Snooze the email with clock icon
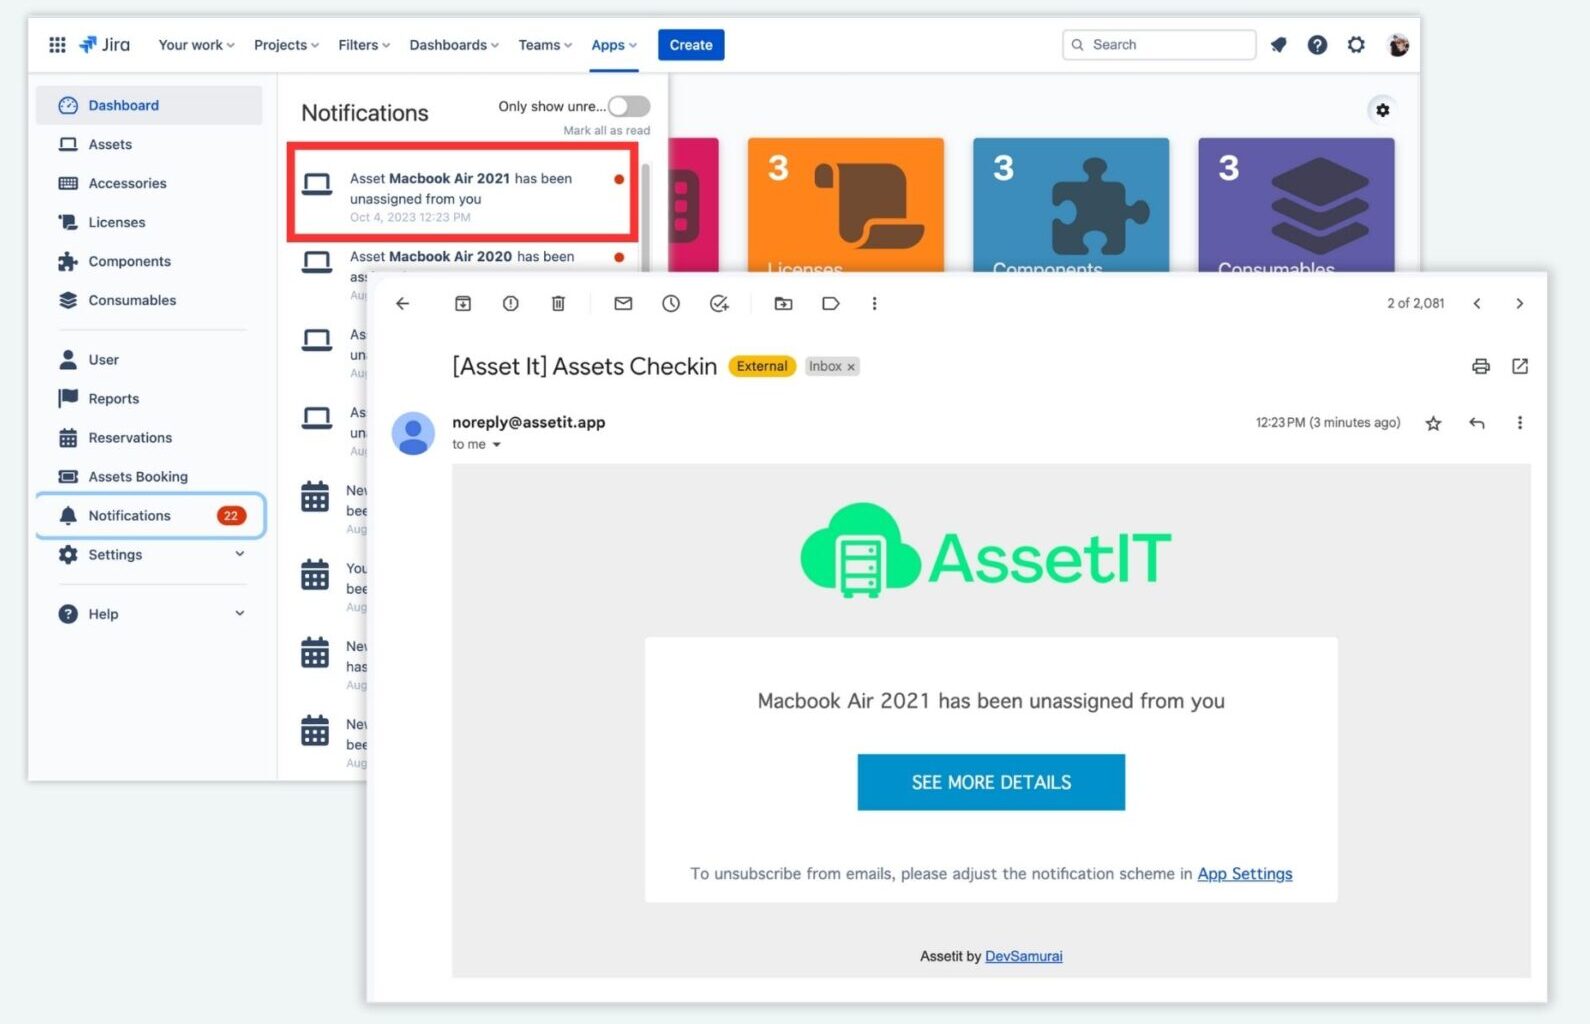The width and height of the screenshot is (1590, 1024). click(671, 303)
